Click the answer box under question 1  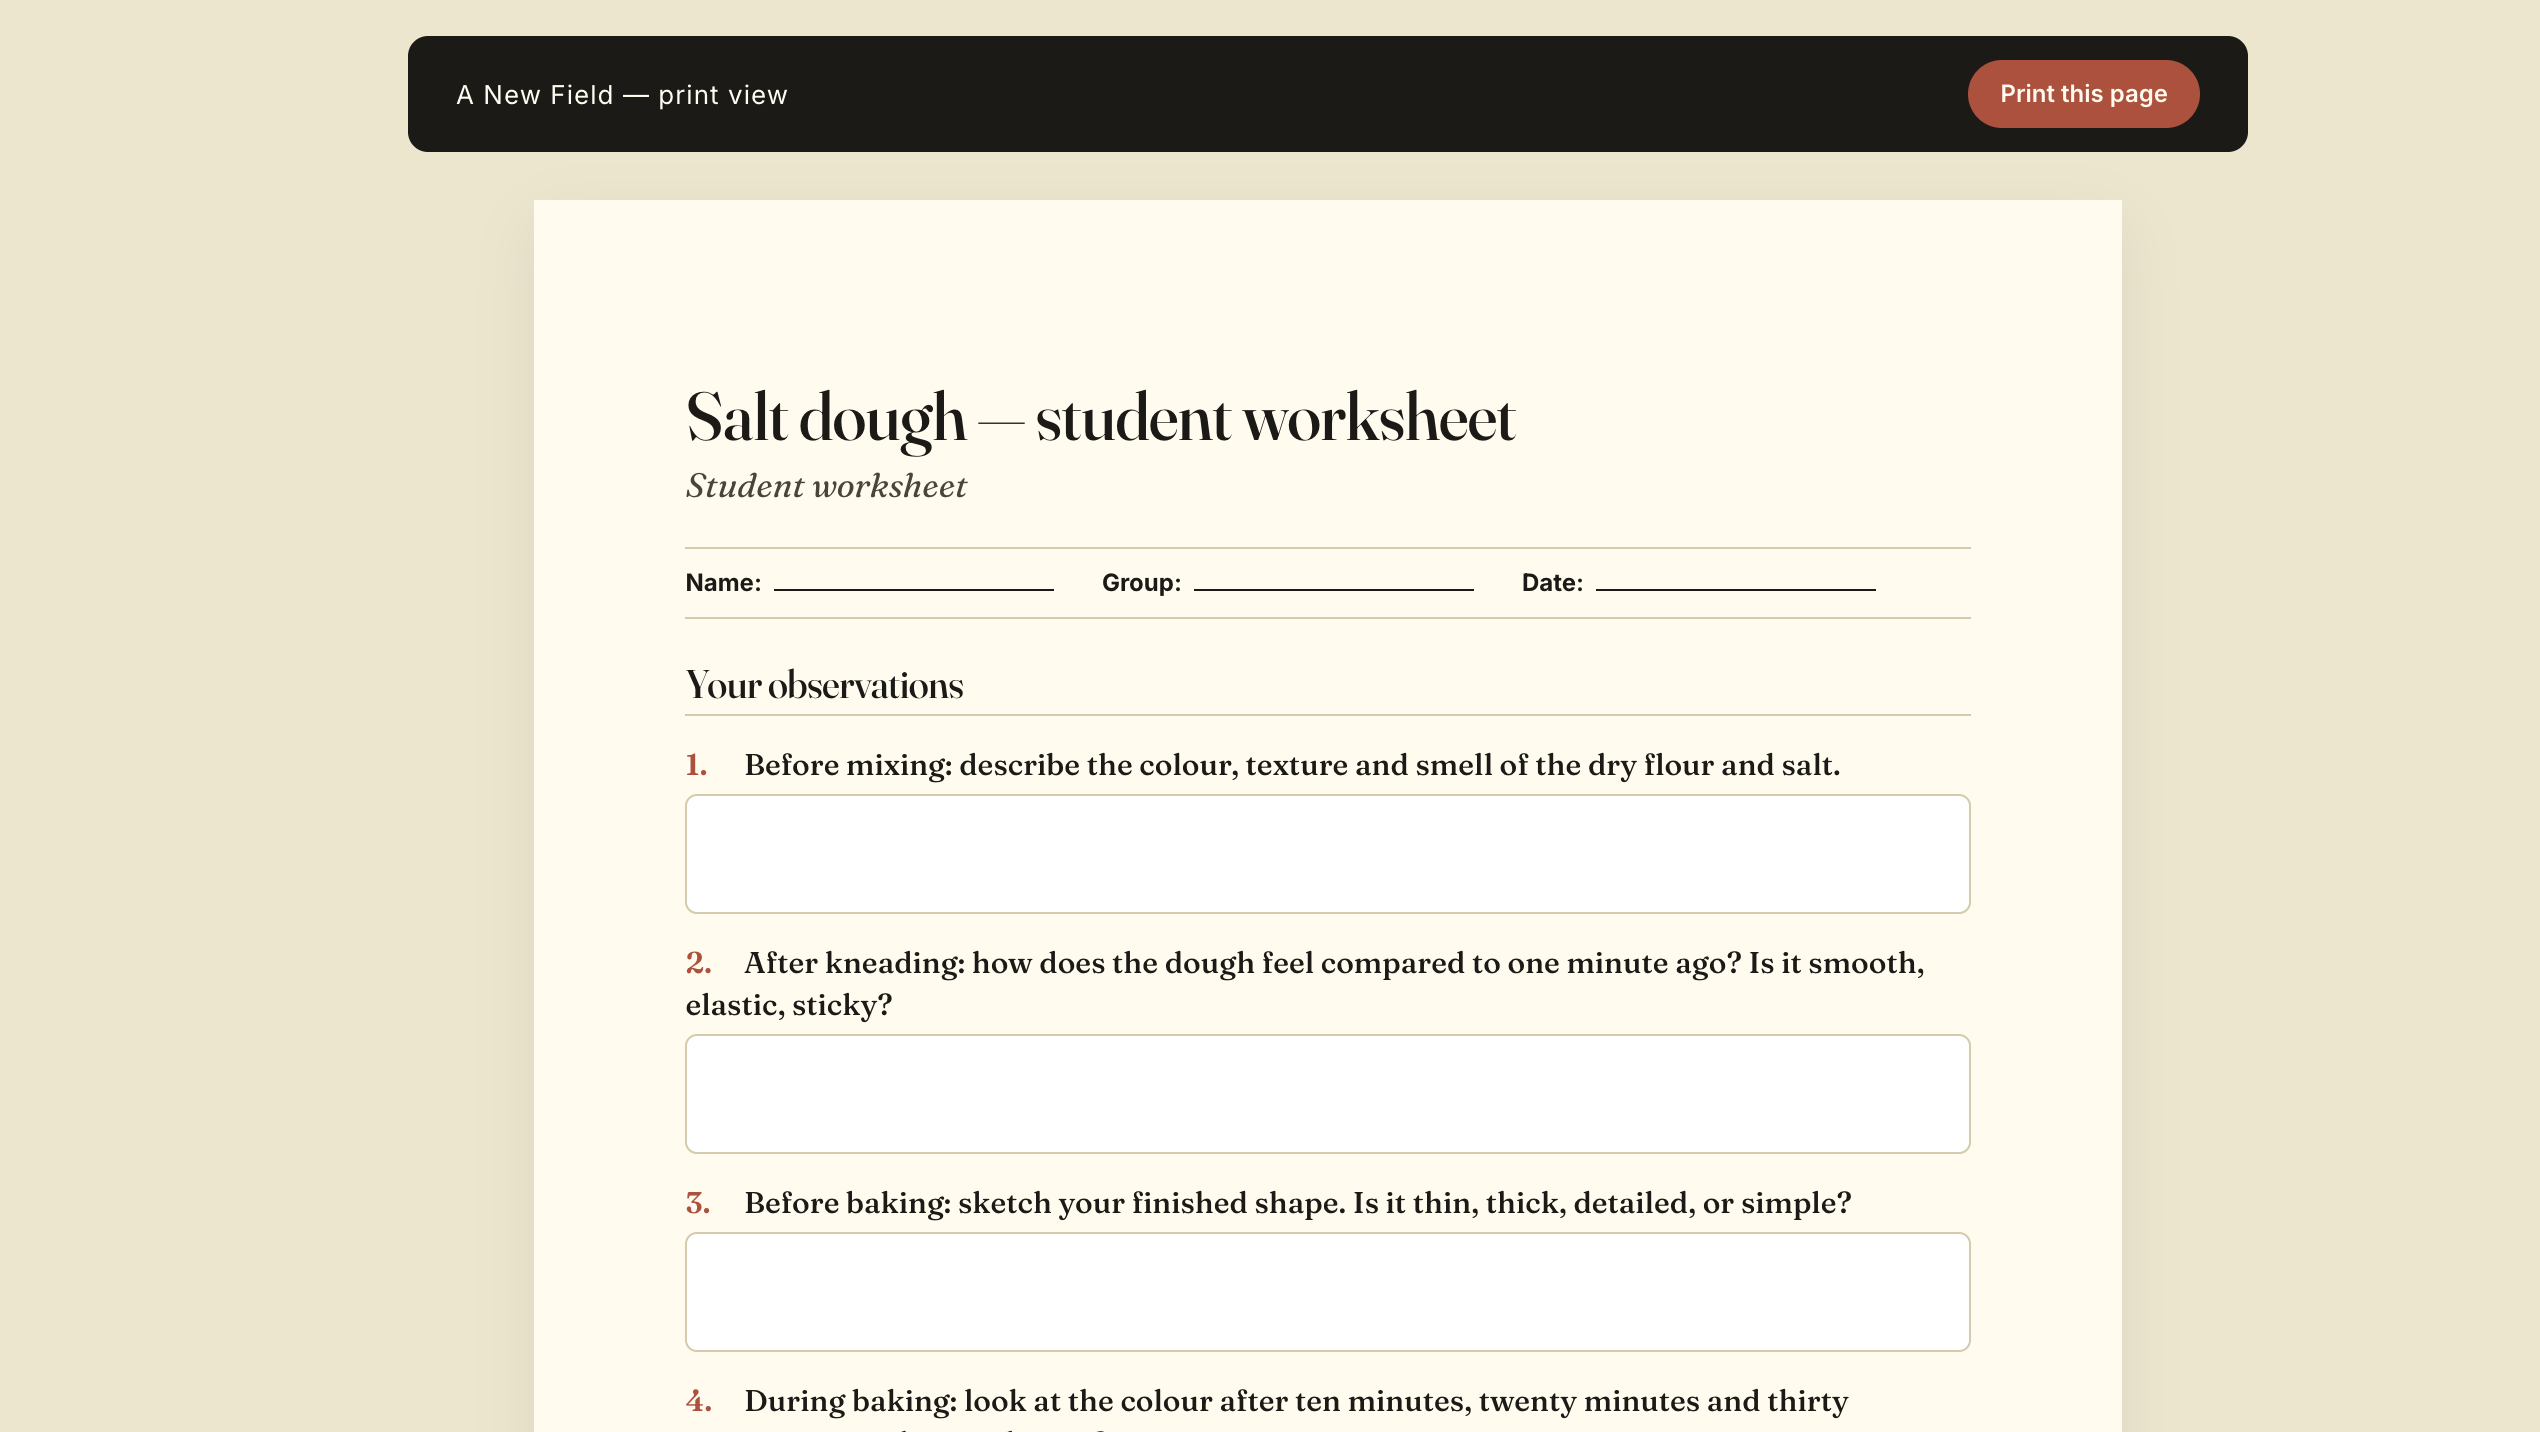coord(1327,854)
